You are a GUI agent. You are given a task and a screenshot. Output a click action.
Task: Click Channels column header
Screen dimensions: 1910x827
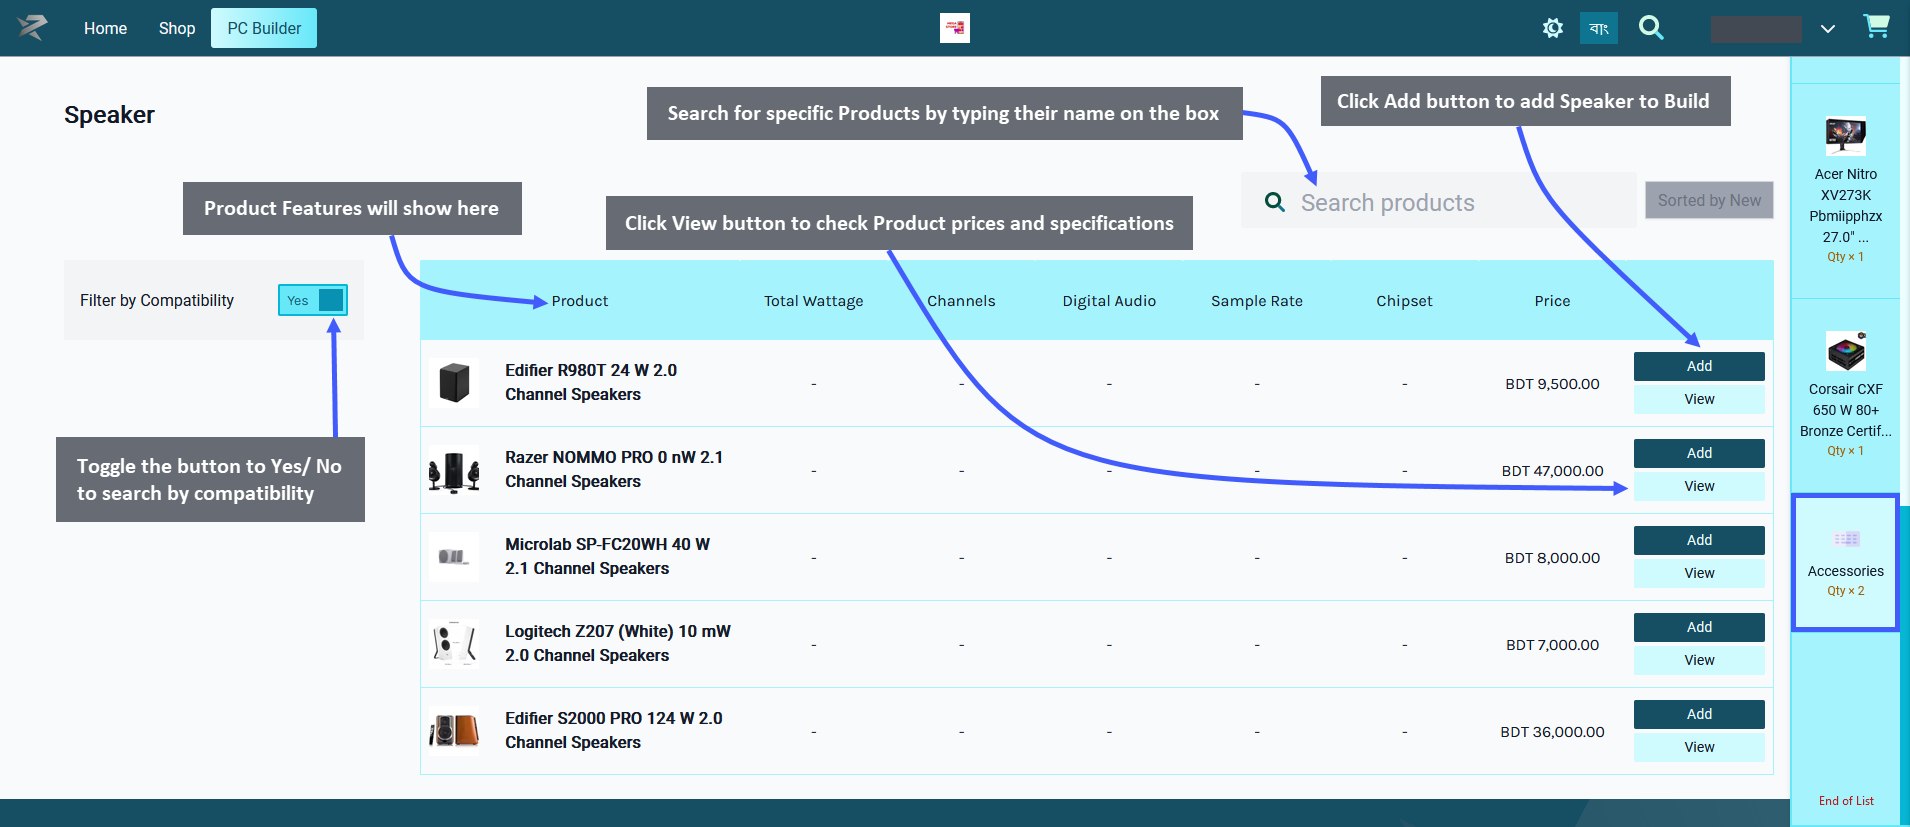961,301
